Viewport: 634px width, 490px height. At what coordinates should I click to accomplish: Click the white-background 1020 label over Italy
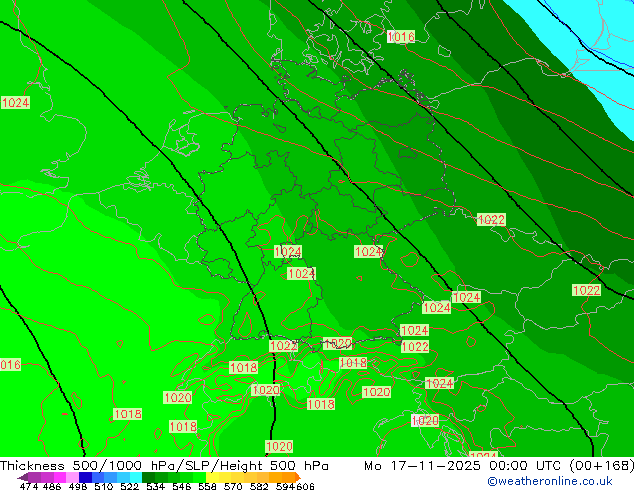pyautogui.click(x=425, y=420)
